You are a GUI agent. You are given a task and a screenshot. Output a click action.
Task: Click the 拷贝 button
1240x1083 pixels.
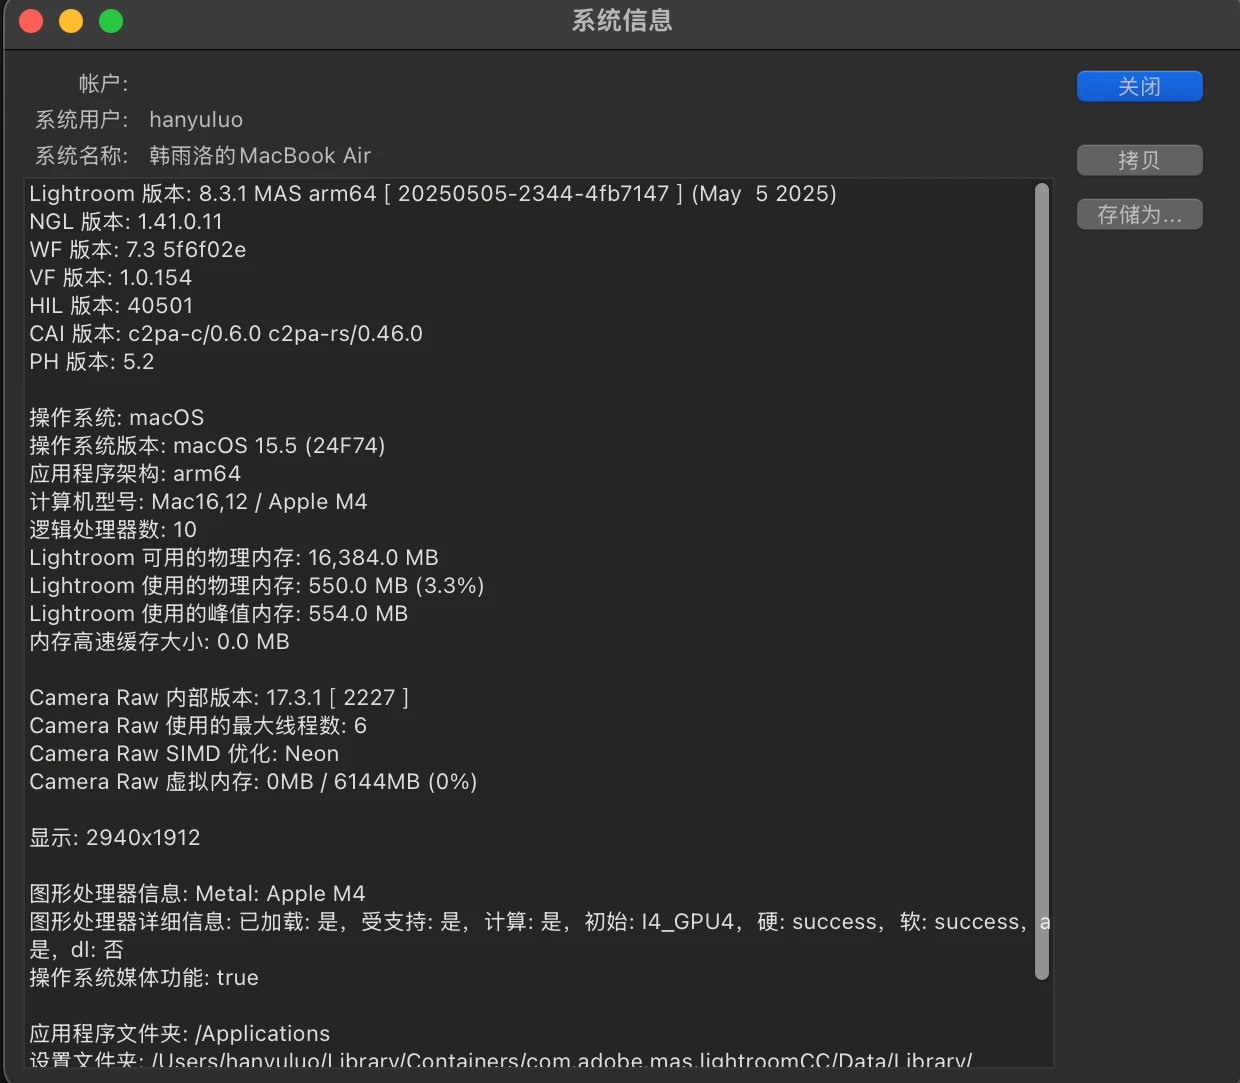1139,160
